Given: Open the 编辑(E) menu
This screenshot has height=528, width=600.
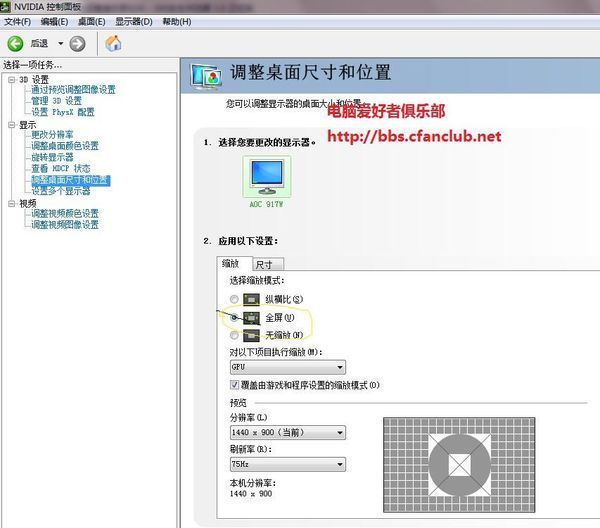Looking at the screenshot, I should (x=54, y=22).
